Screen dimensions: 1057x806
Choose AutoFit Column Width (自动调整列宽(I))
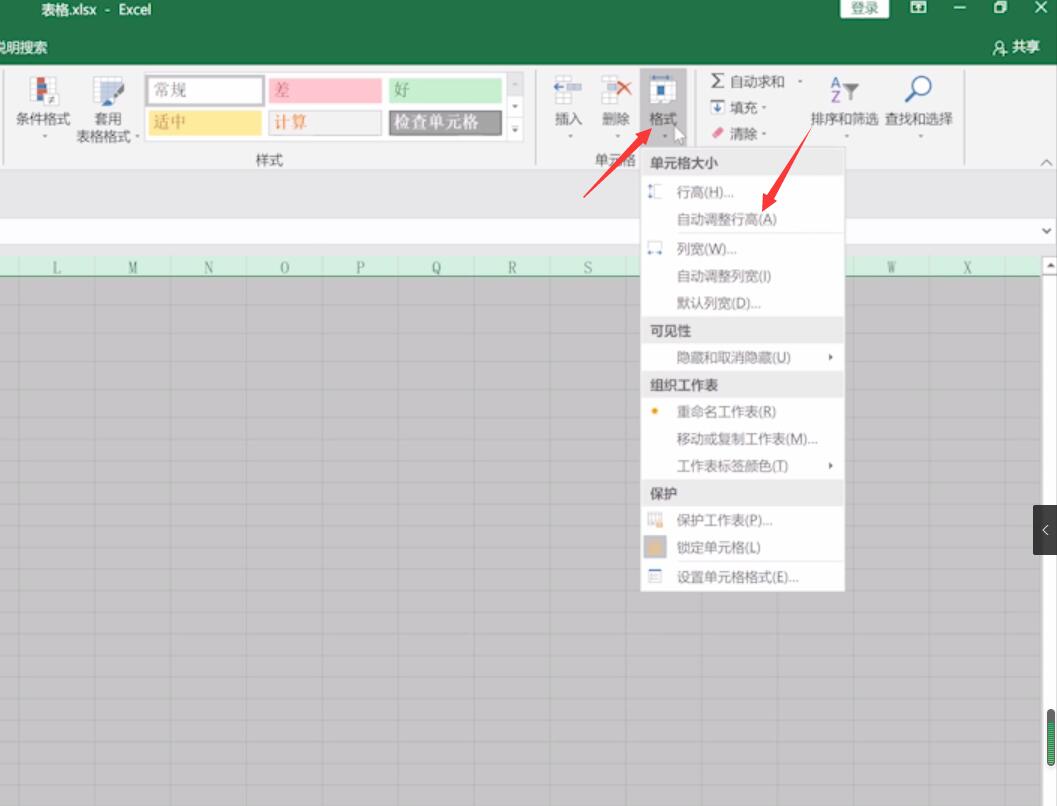click(x=742, y=276)
